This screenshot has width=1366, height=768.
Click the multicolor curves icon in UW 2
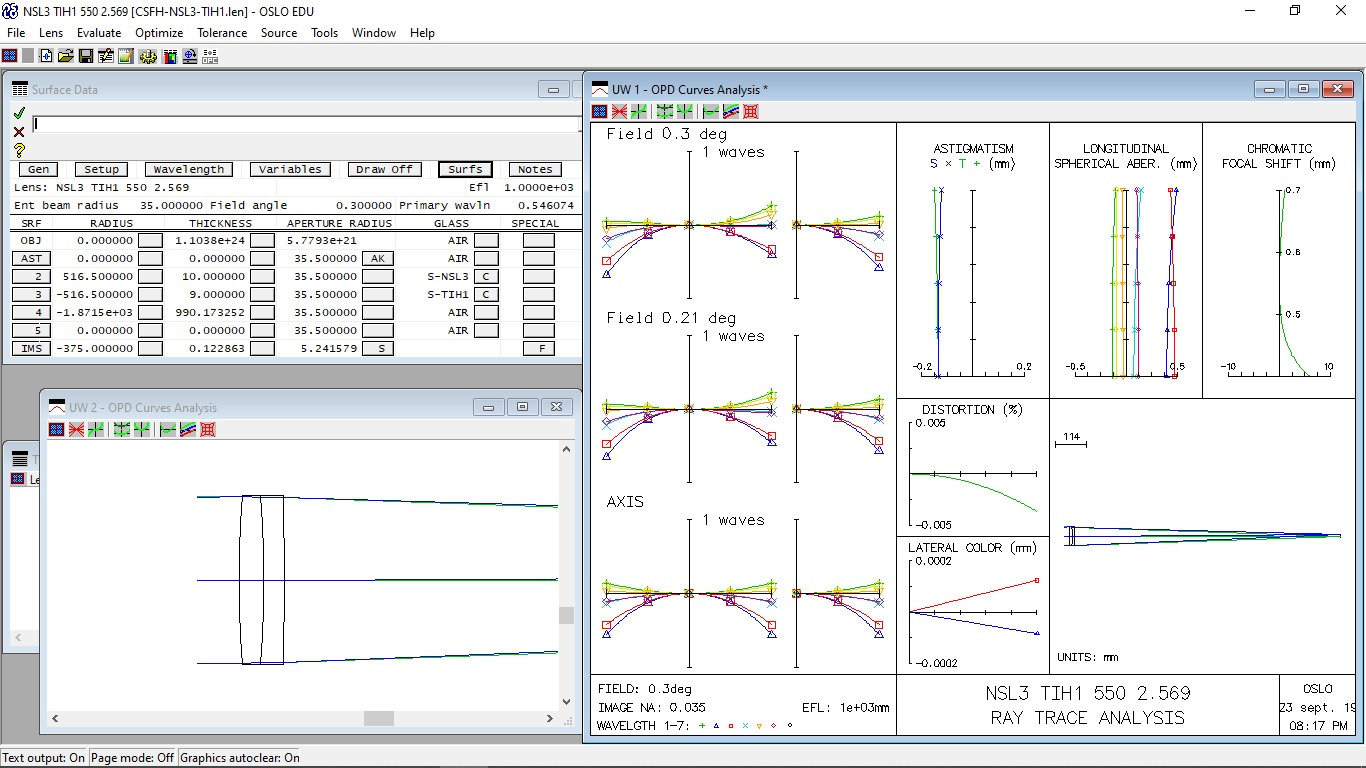[188, 429]
